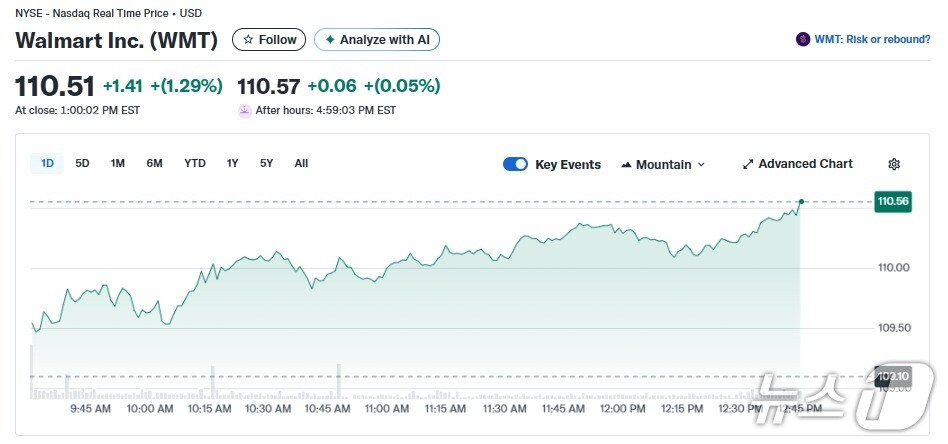Select the 1M time range
The image size is (948, 444).
[x=117, y=163]
